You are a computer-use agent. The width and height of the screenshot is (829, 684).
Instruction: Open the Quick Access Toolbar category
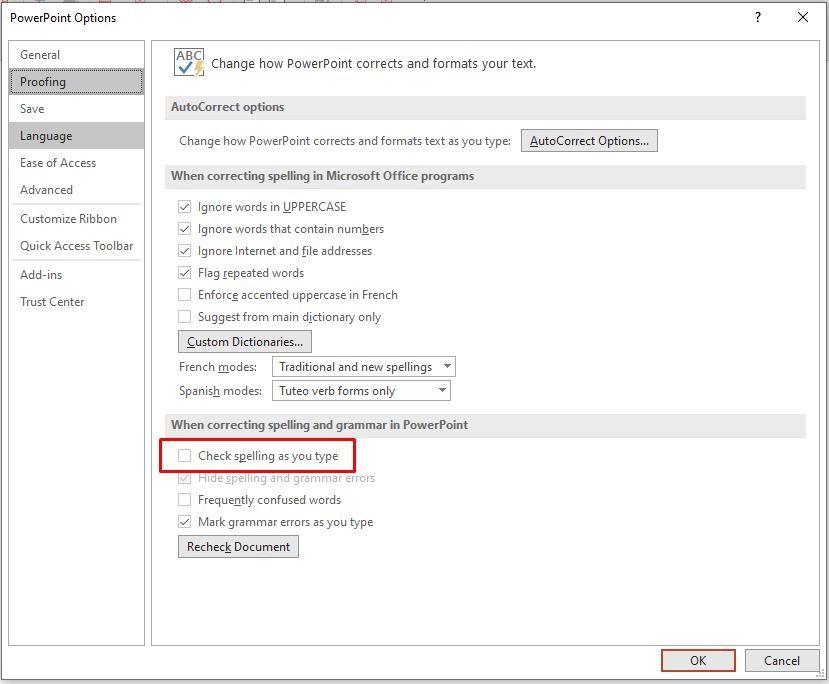pyautogui.click(x=76, y=246)
